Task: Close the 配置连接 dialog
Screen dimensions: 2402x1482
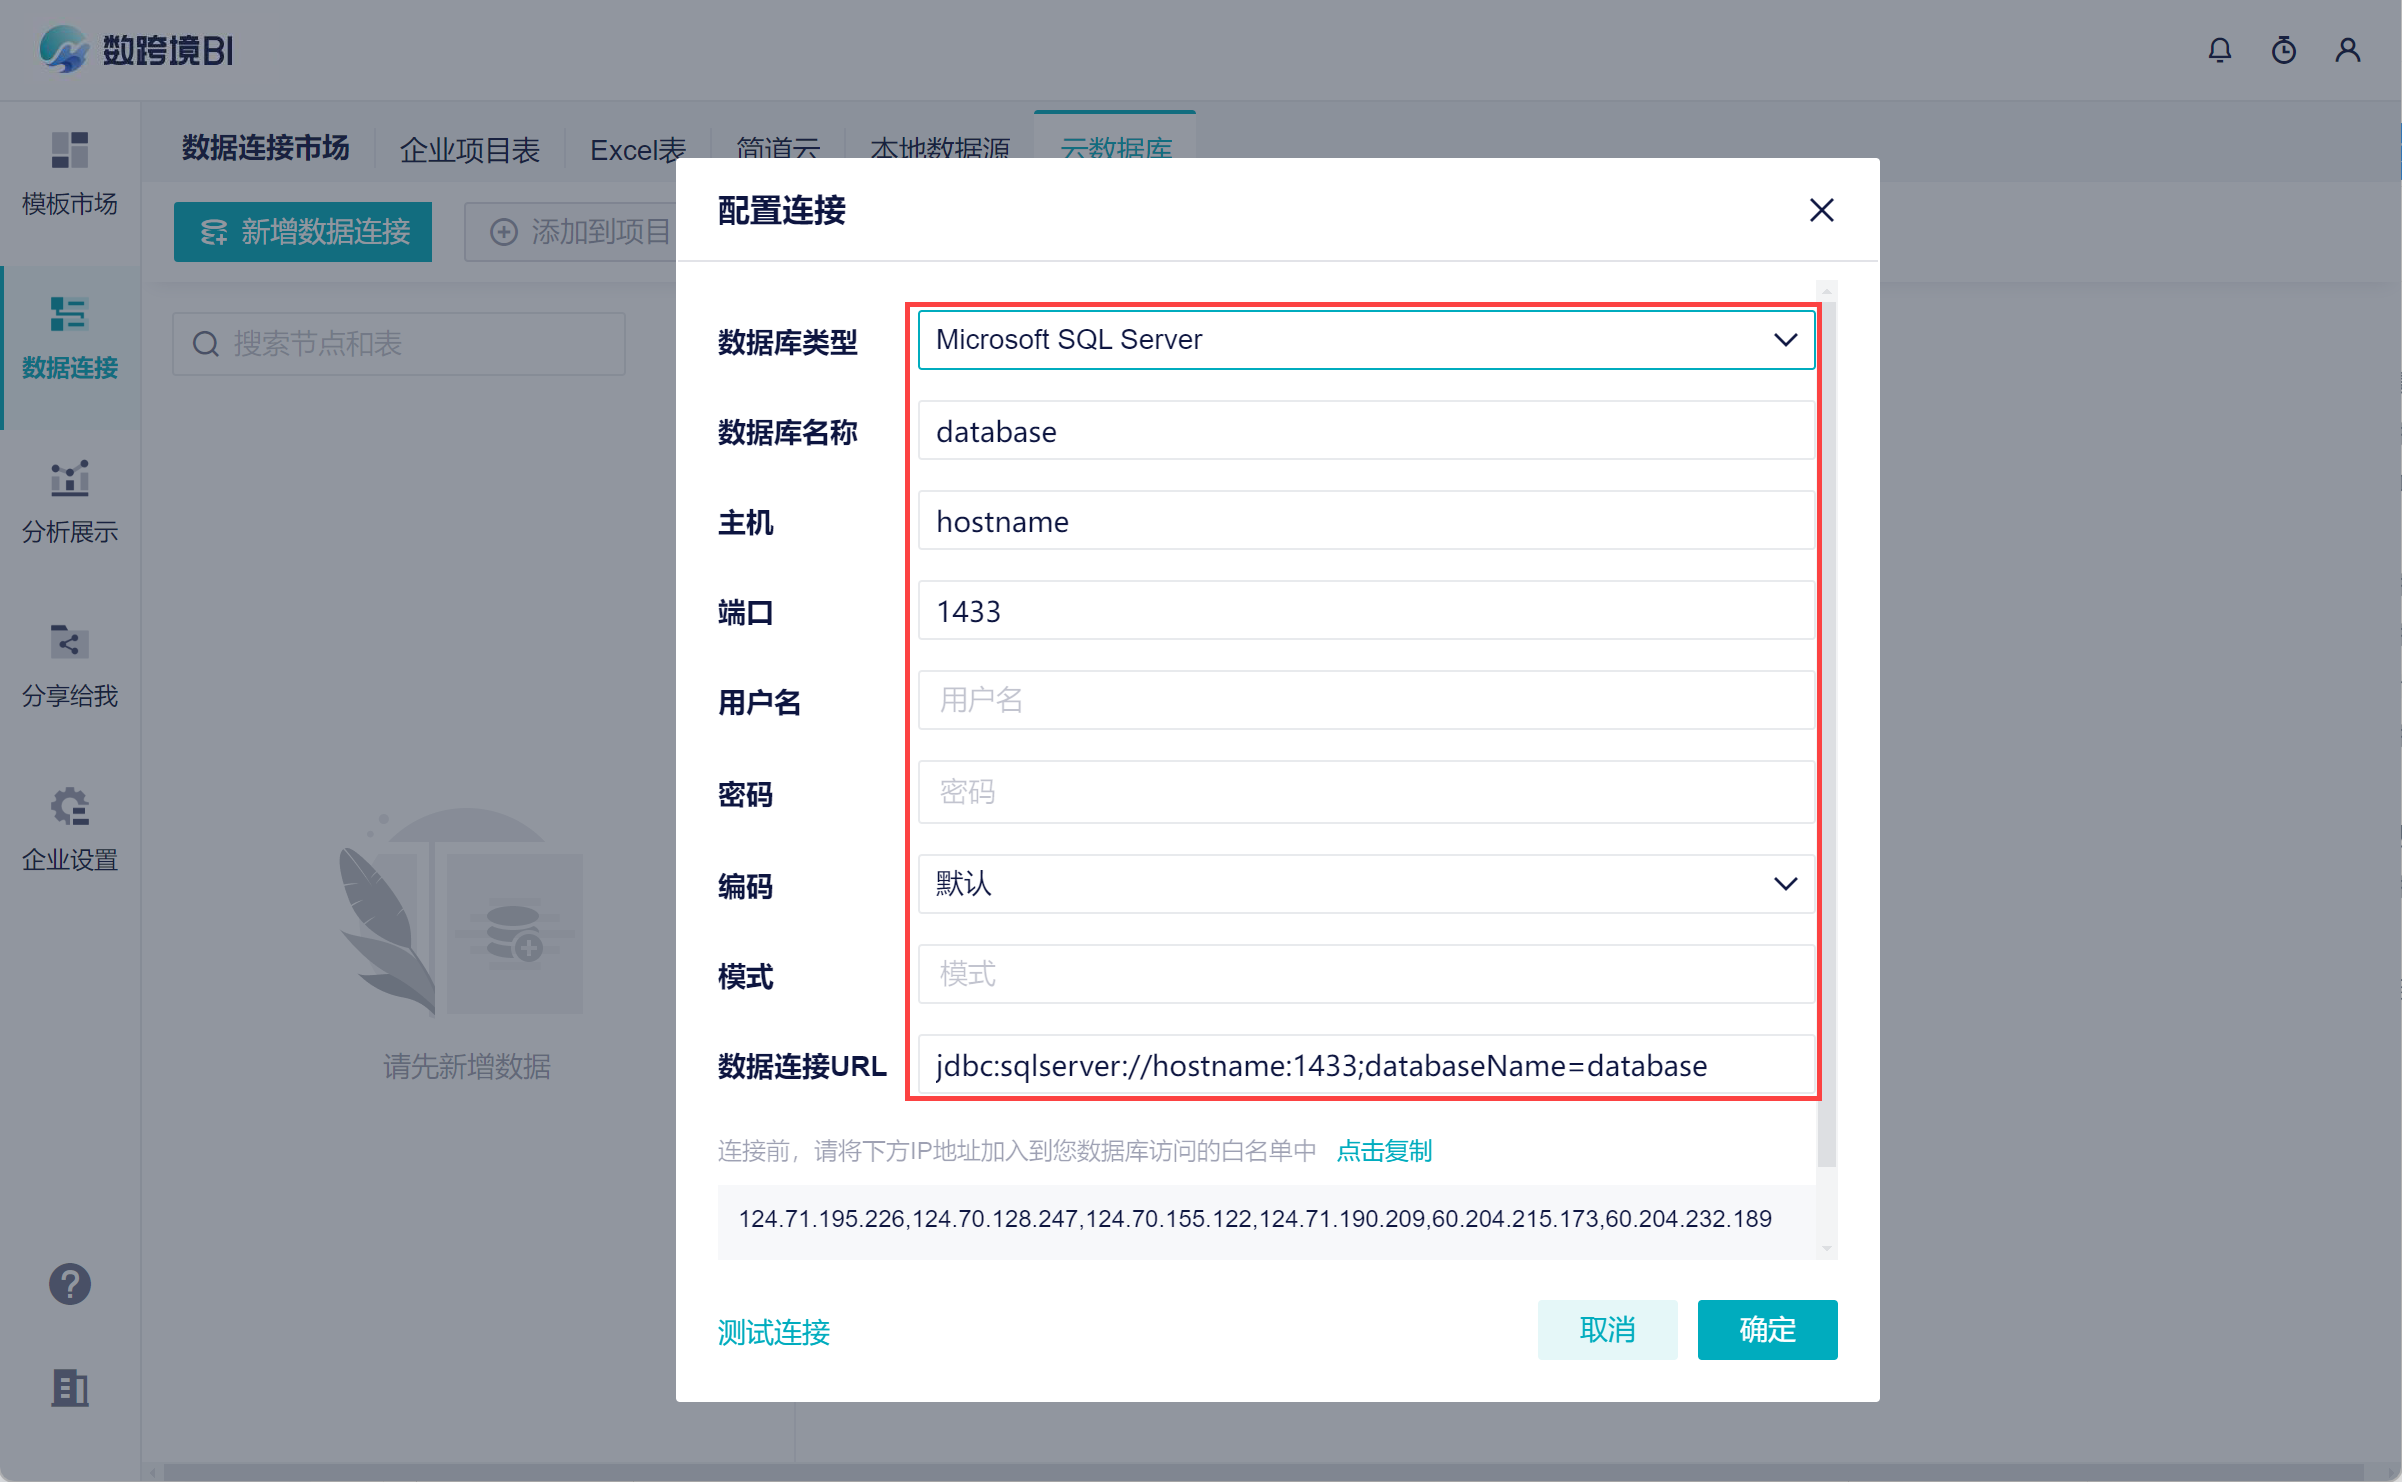Action: point(1821,210)
